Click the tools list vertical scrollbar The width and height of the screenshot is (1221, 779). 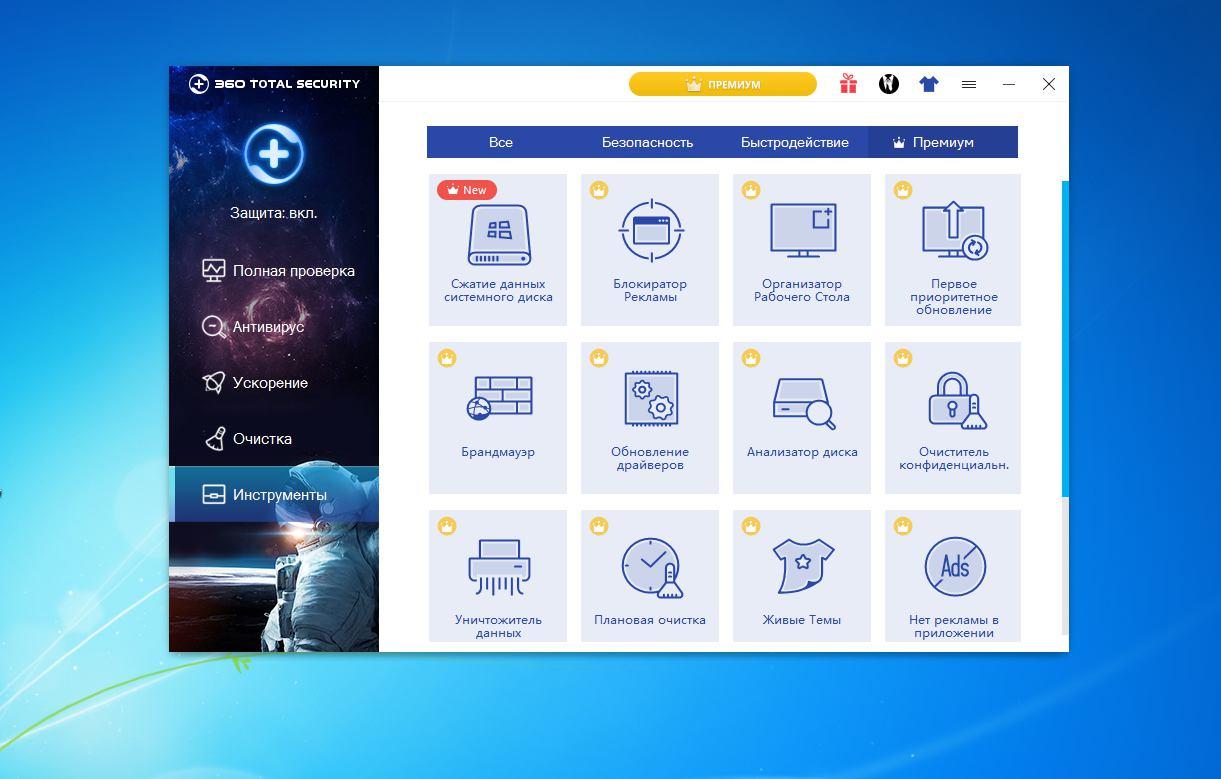click(1065, 340)
